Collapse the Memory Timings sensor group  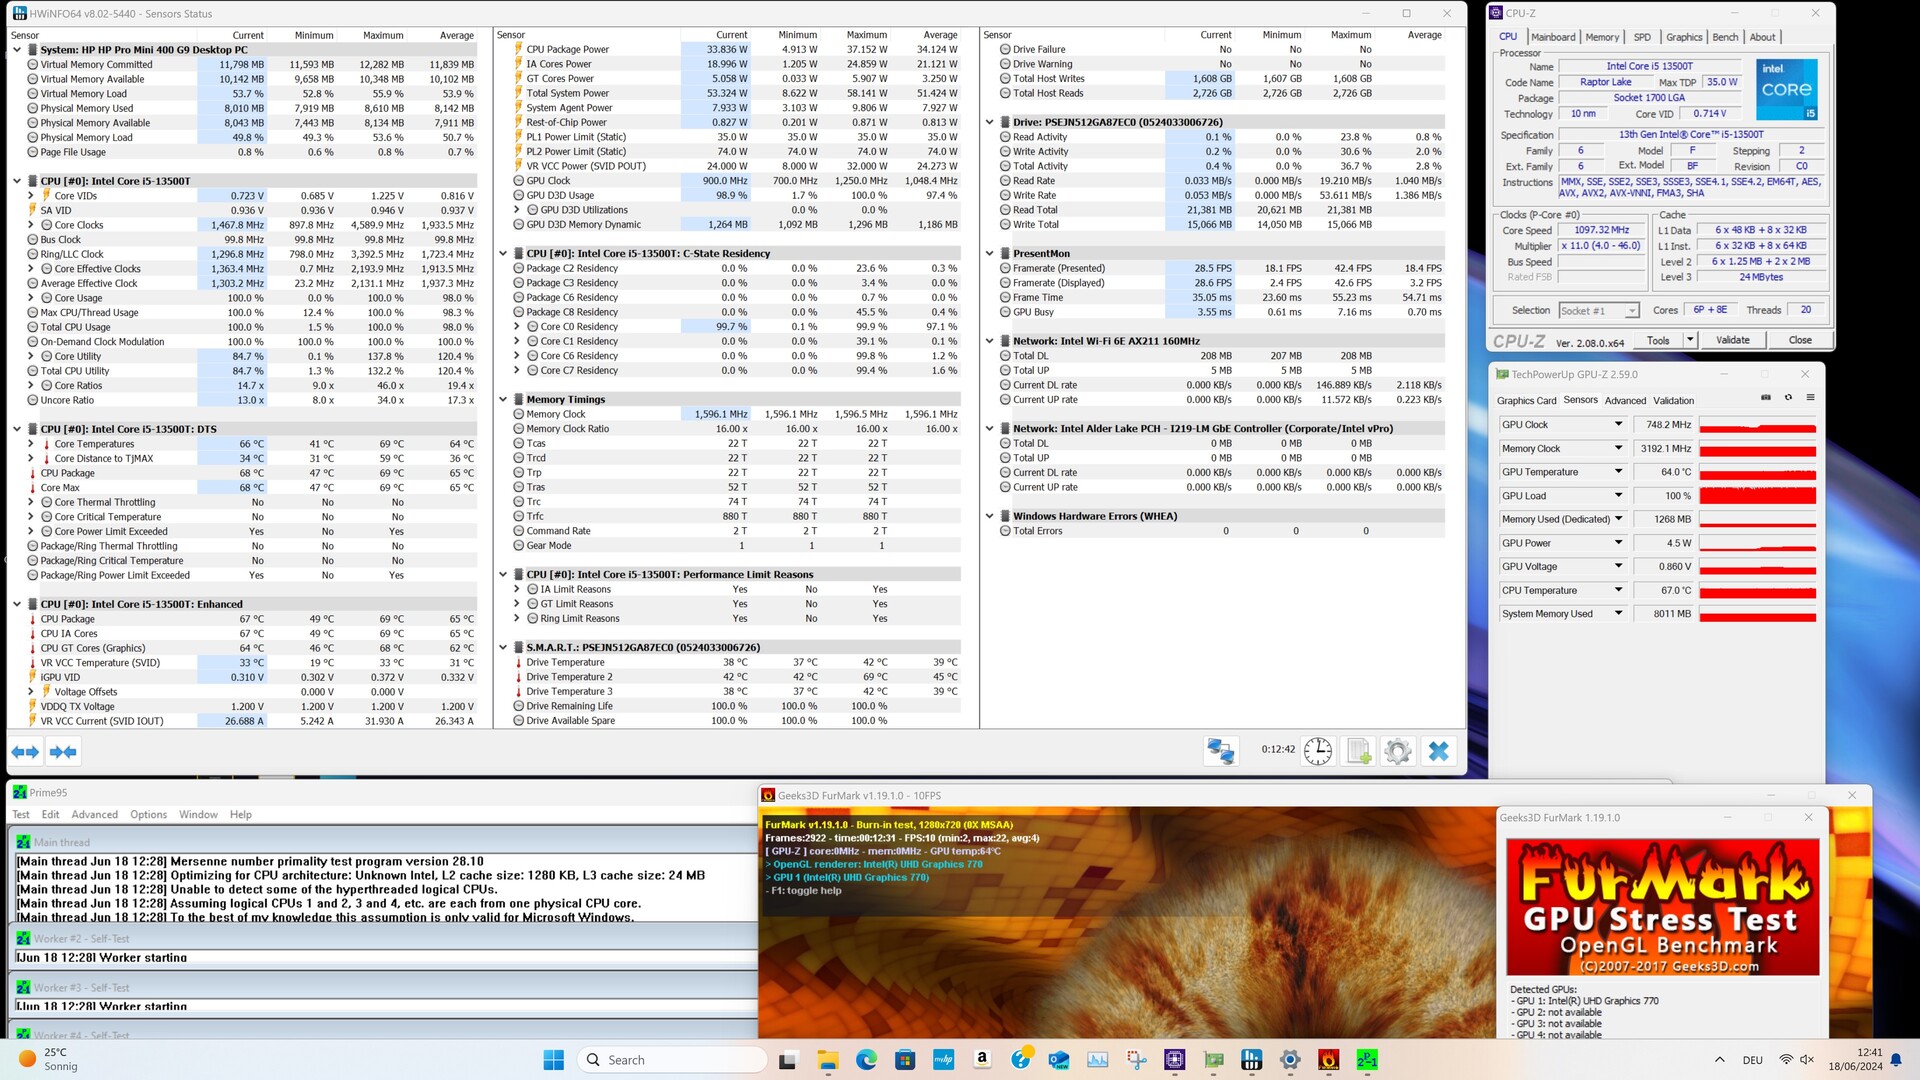(503, 399)
